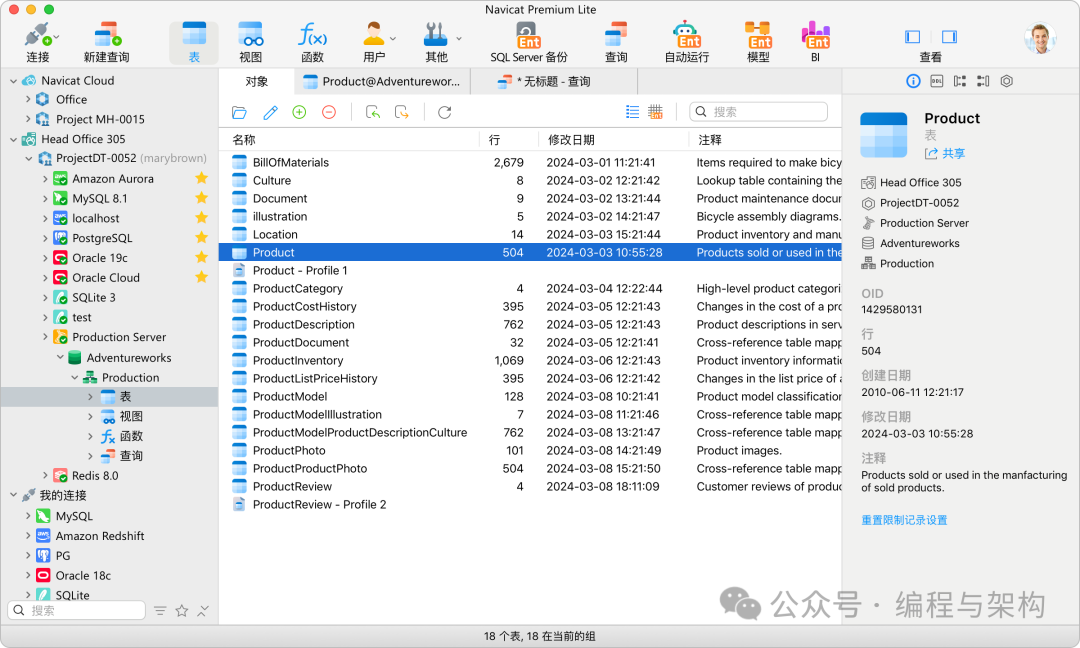The width and height of the screenshot is (1080, 648).
Task: Toggle Oracle Cloud favorite star
Action: click(202, 278)
